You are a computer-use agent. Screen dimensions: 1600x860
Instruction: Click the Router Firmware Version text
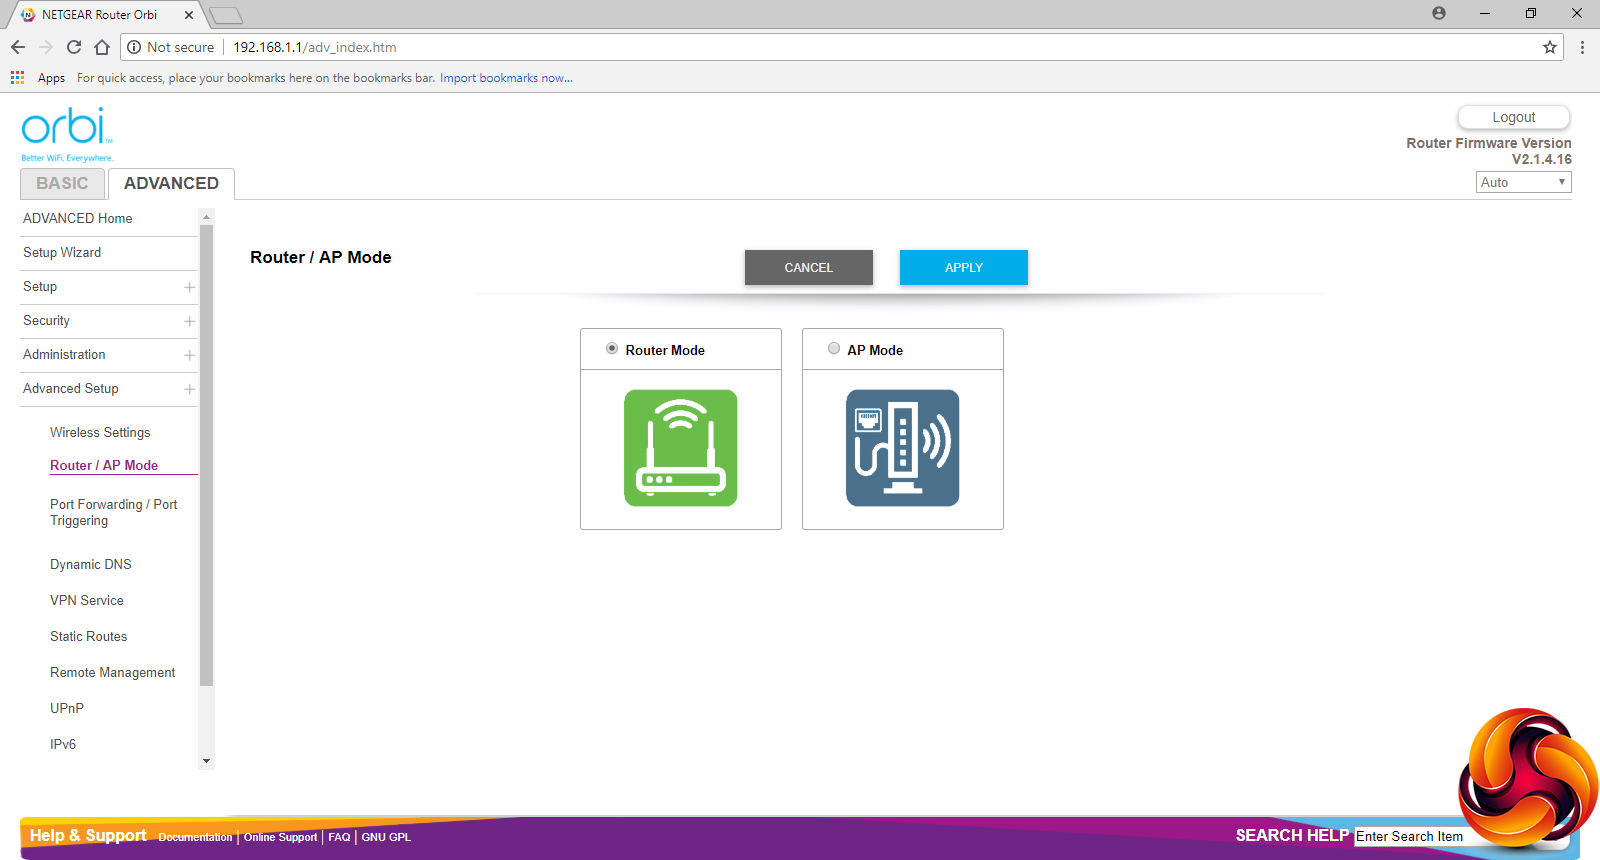point(1489,143)
